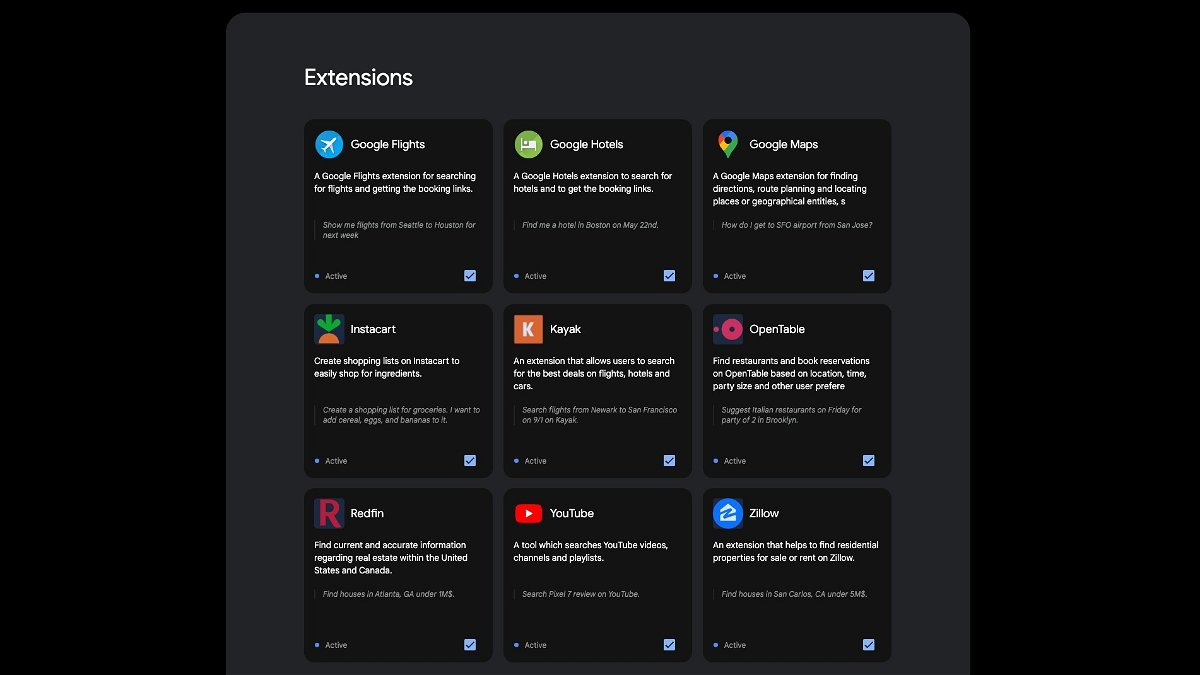Select the Google Hotels example prompt text
The height and width of the screenshot is (675, 1200).
[590, 225]
